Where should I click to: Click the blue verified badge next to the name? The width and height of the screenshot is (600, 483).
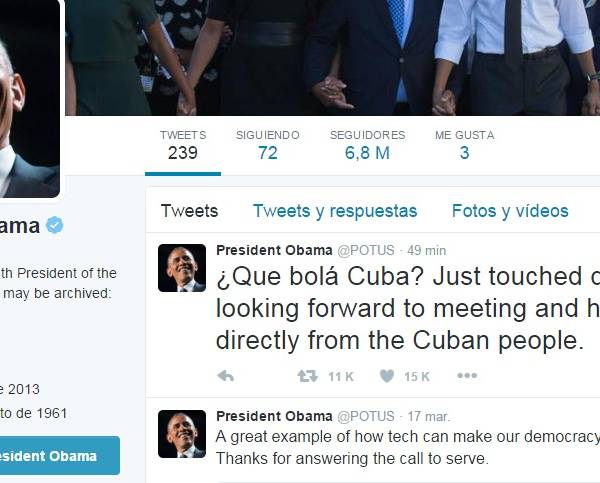55,225
